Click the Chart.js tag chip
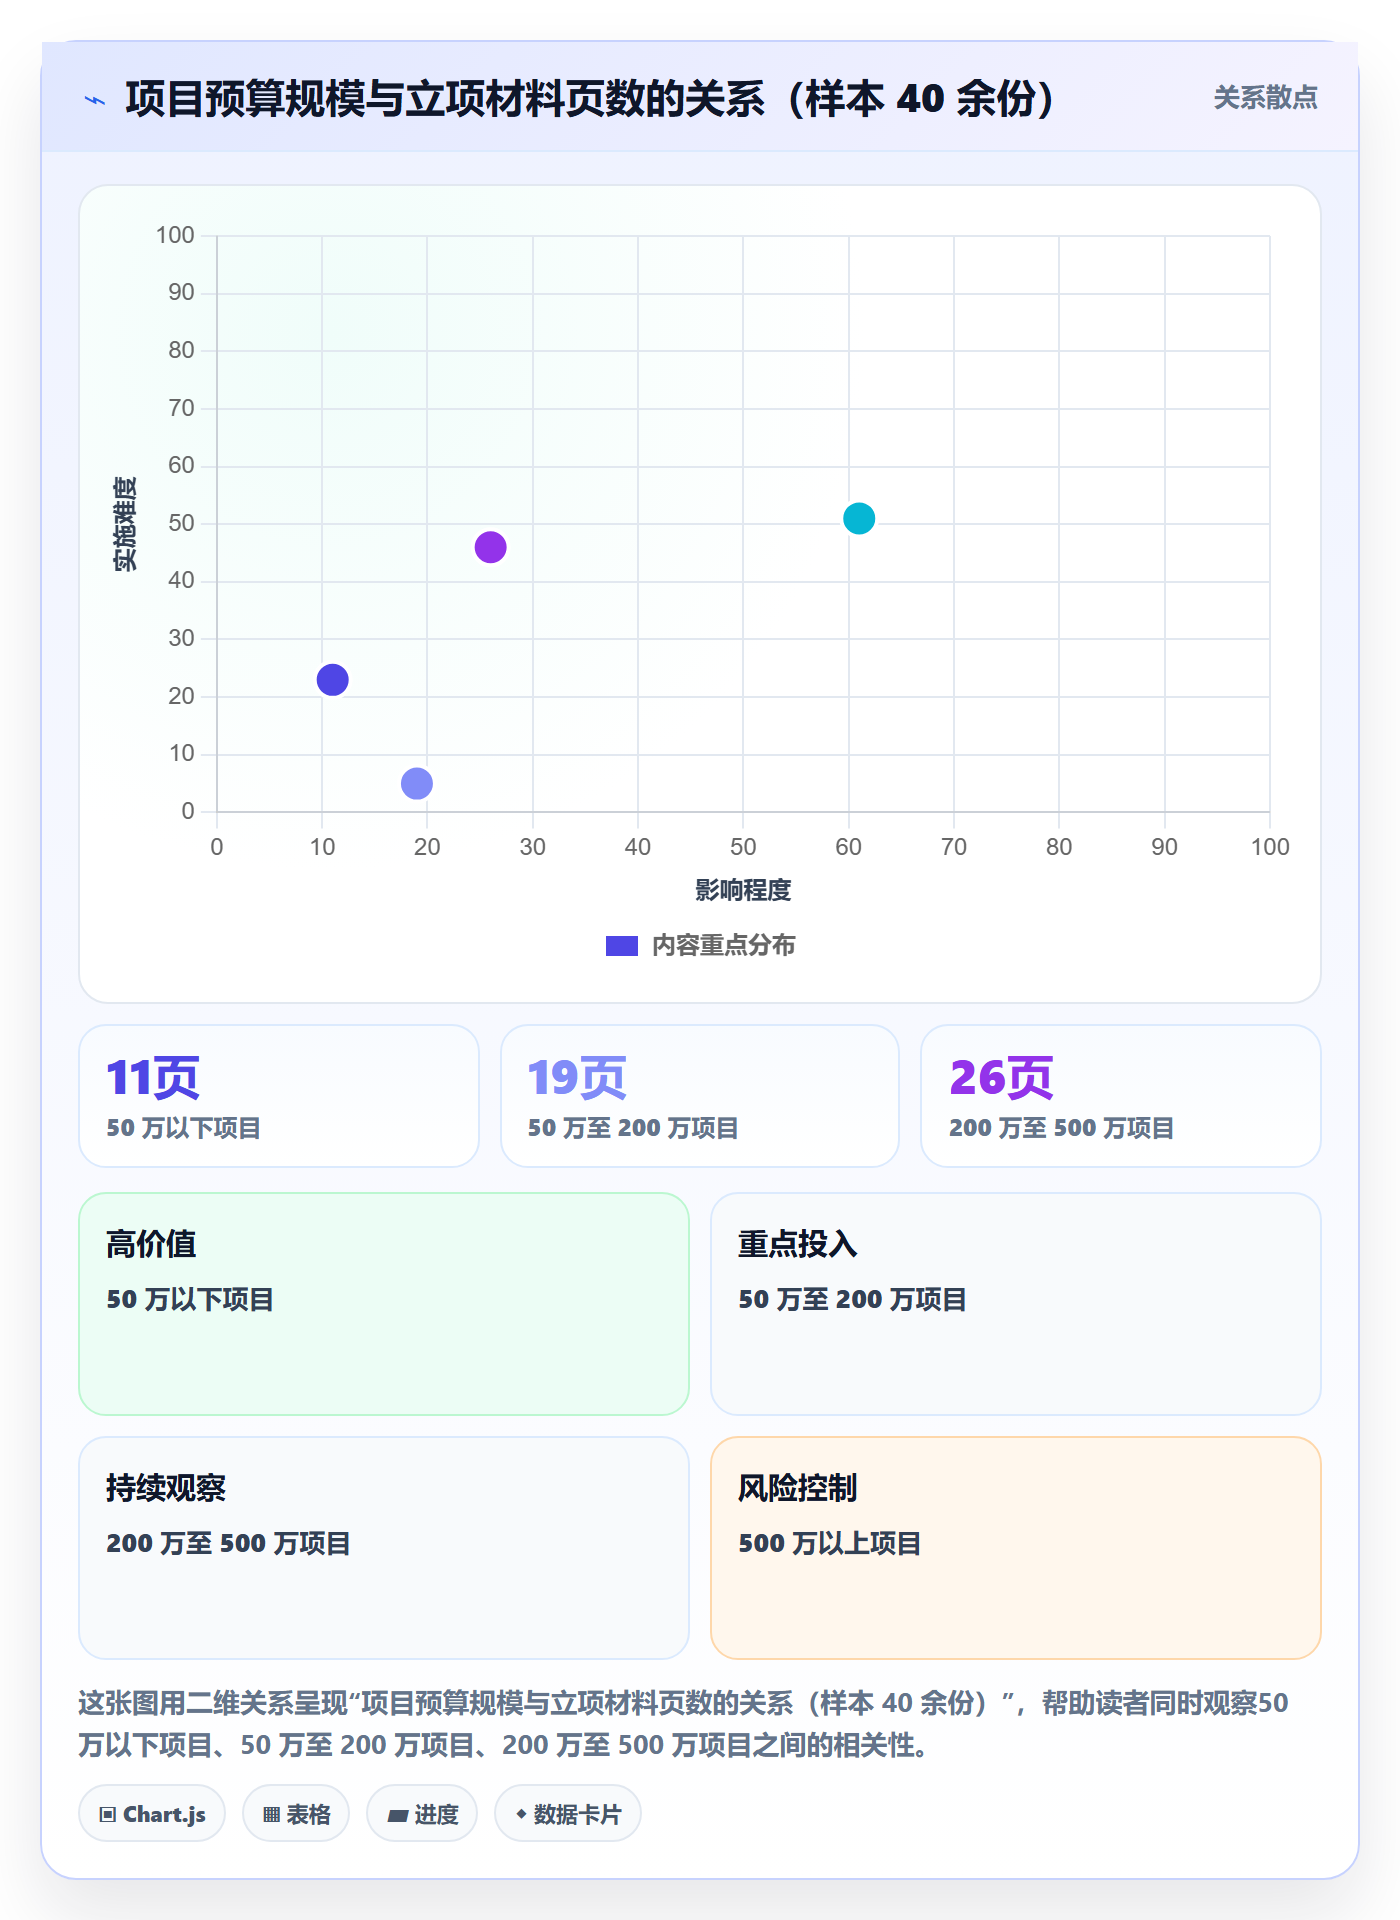Viewport: 1400px width, 1920px height. tap(152, 1814)
